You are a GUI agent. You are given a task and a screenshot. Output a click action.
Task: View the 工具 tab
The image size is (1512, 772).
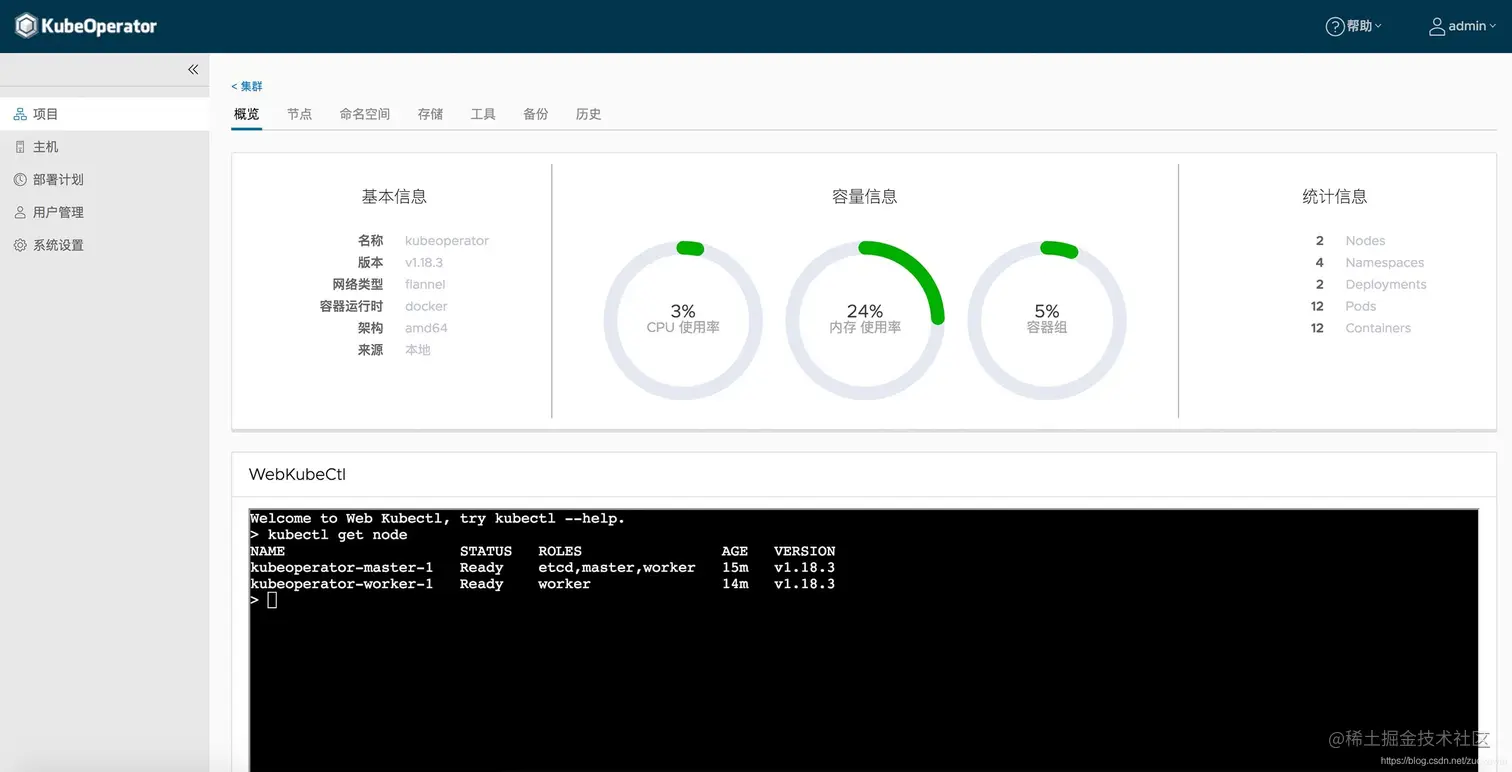tap(483, 113)
